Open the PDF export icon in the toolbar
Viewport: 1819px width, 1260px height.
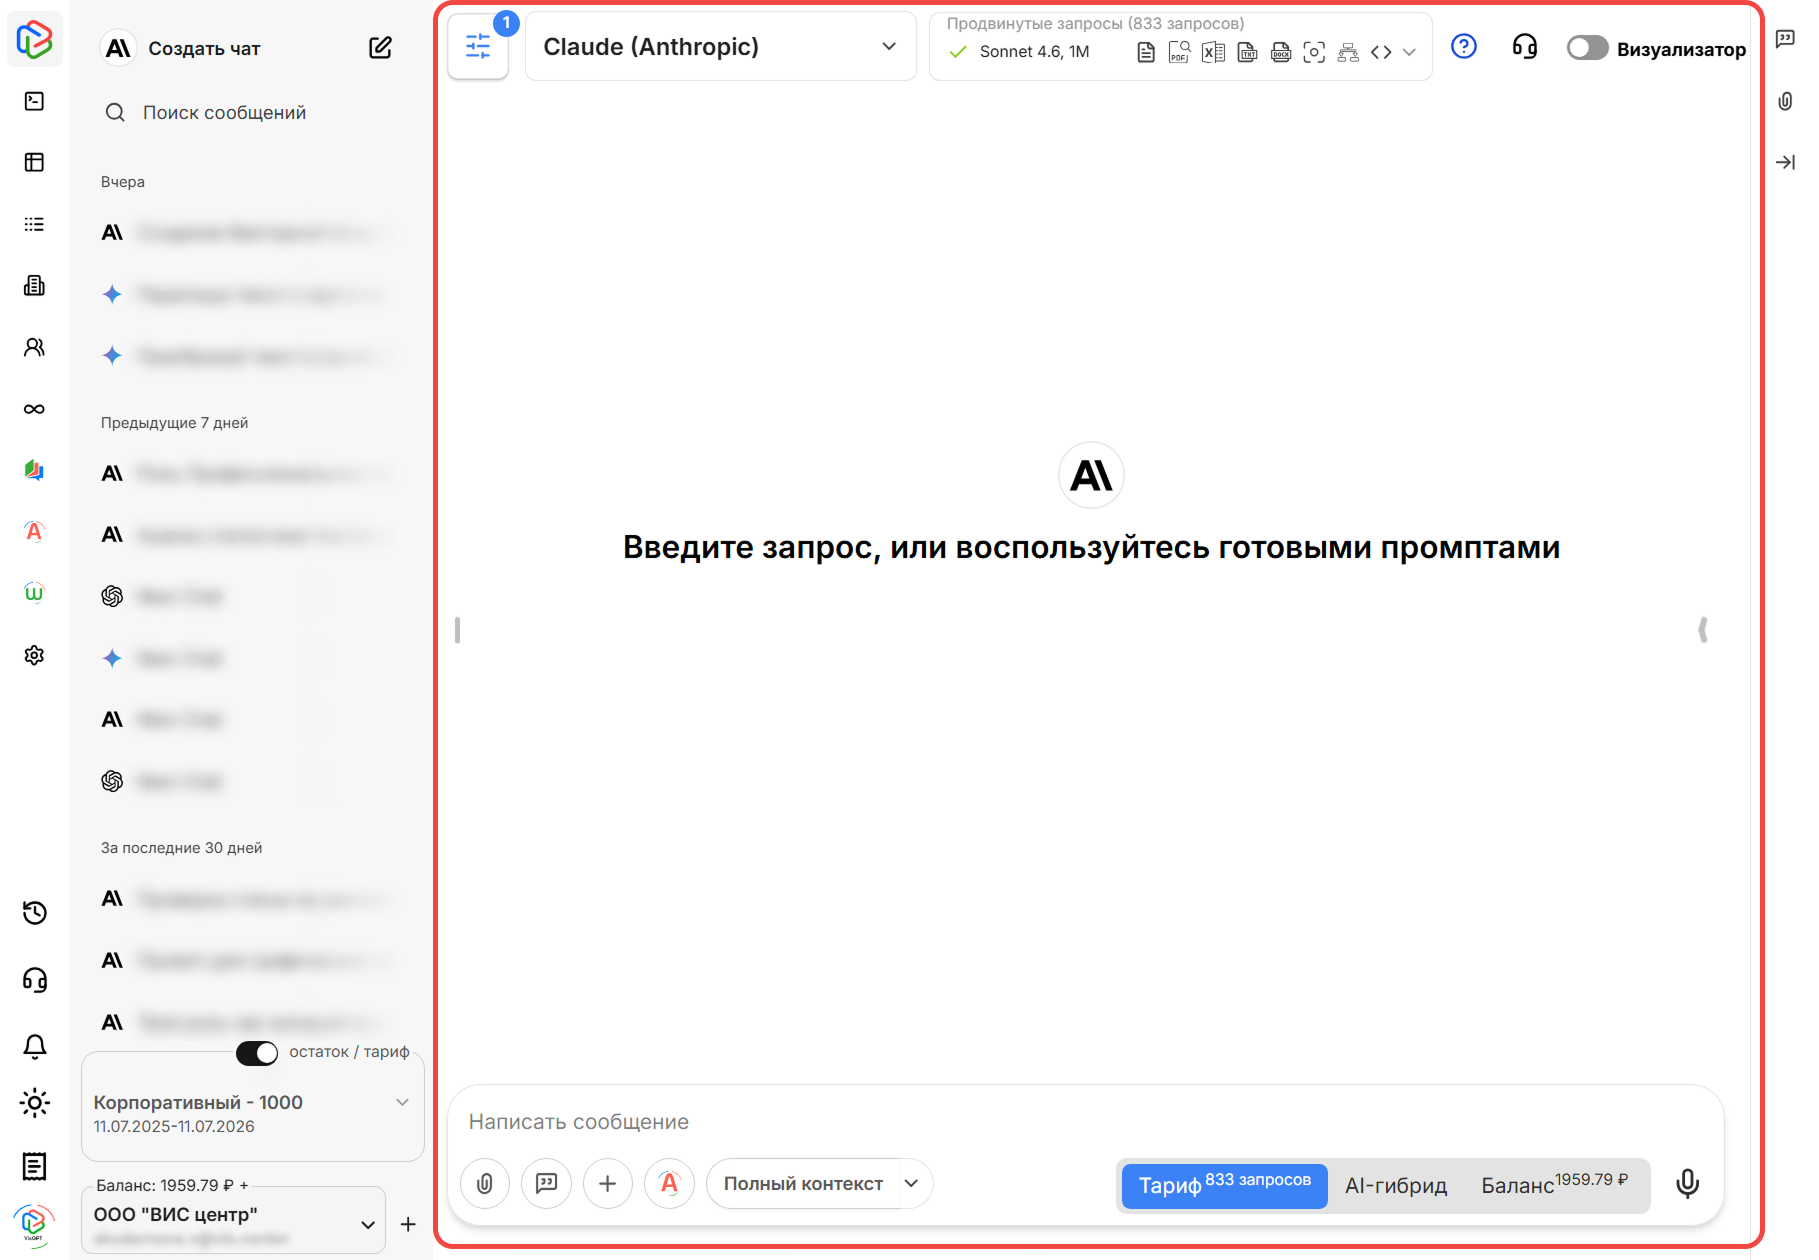click(1180, 52)
